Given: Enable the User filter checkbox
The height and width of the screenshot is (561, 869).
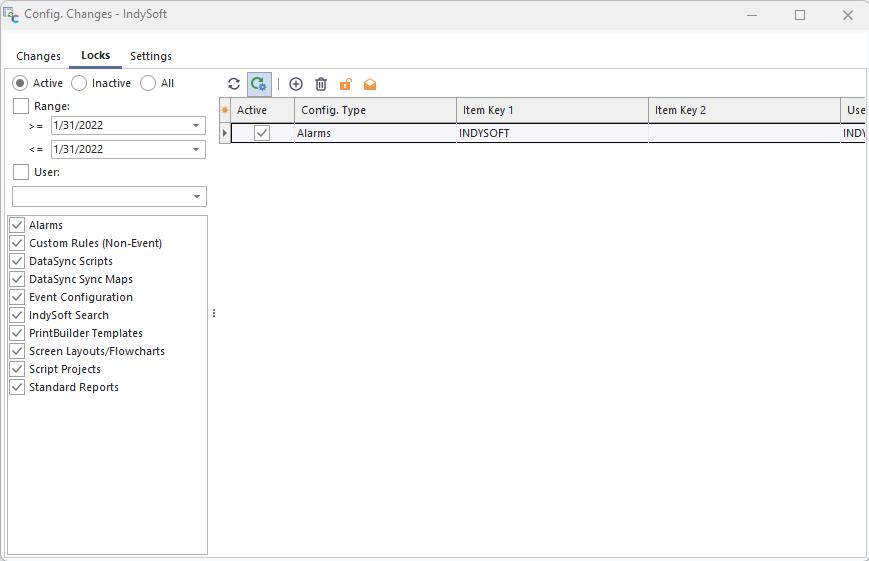Looking at the screenshot, I should (x=21, y=172).
